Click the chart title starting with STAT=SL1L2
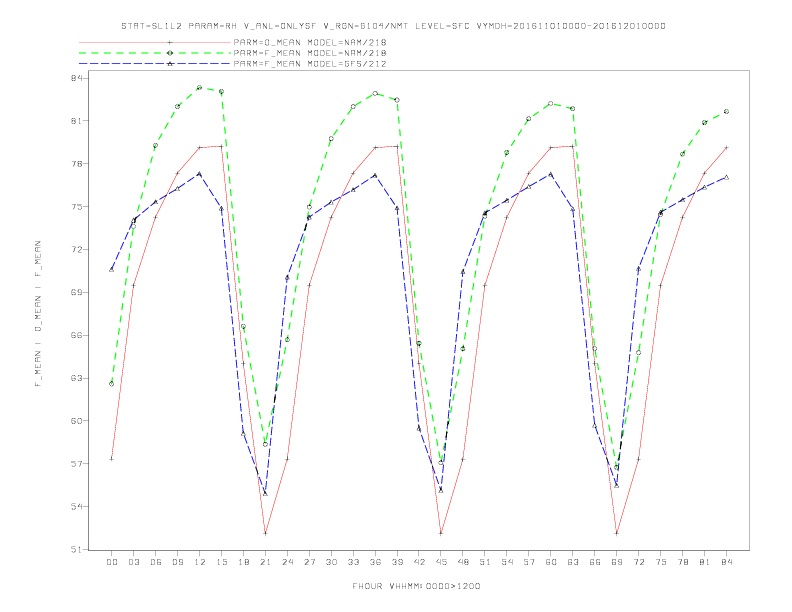 (393, 26)
